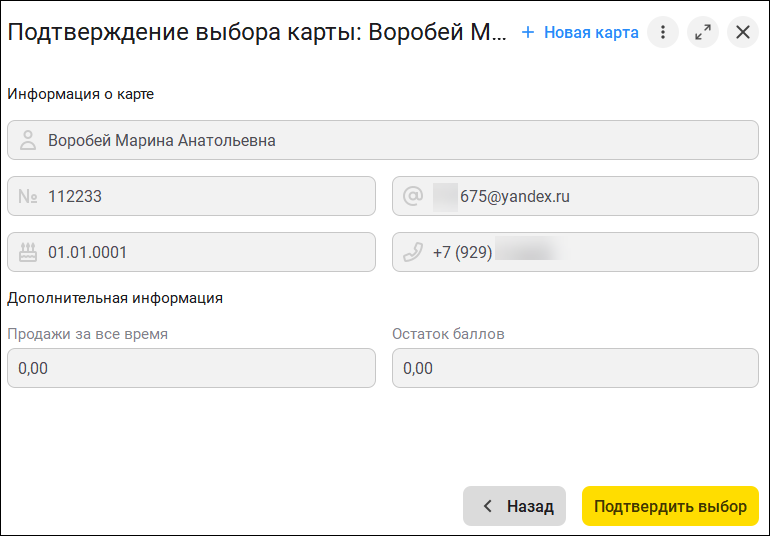Click the Остаток баллов value field
This screenshot has height=536, width=770.
575,368
